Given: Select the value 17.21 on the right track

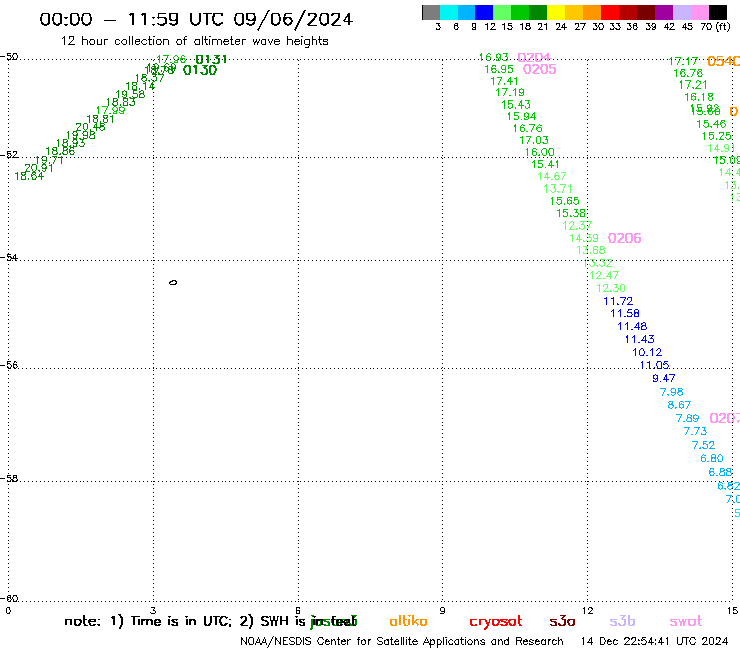Looking at the screenshot, I should pos(693,85).
